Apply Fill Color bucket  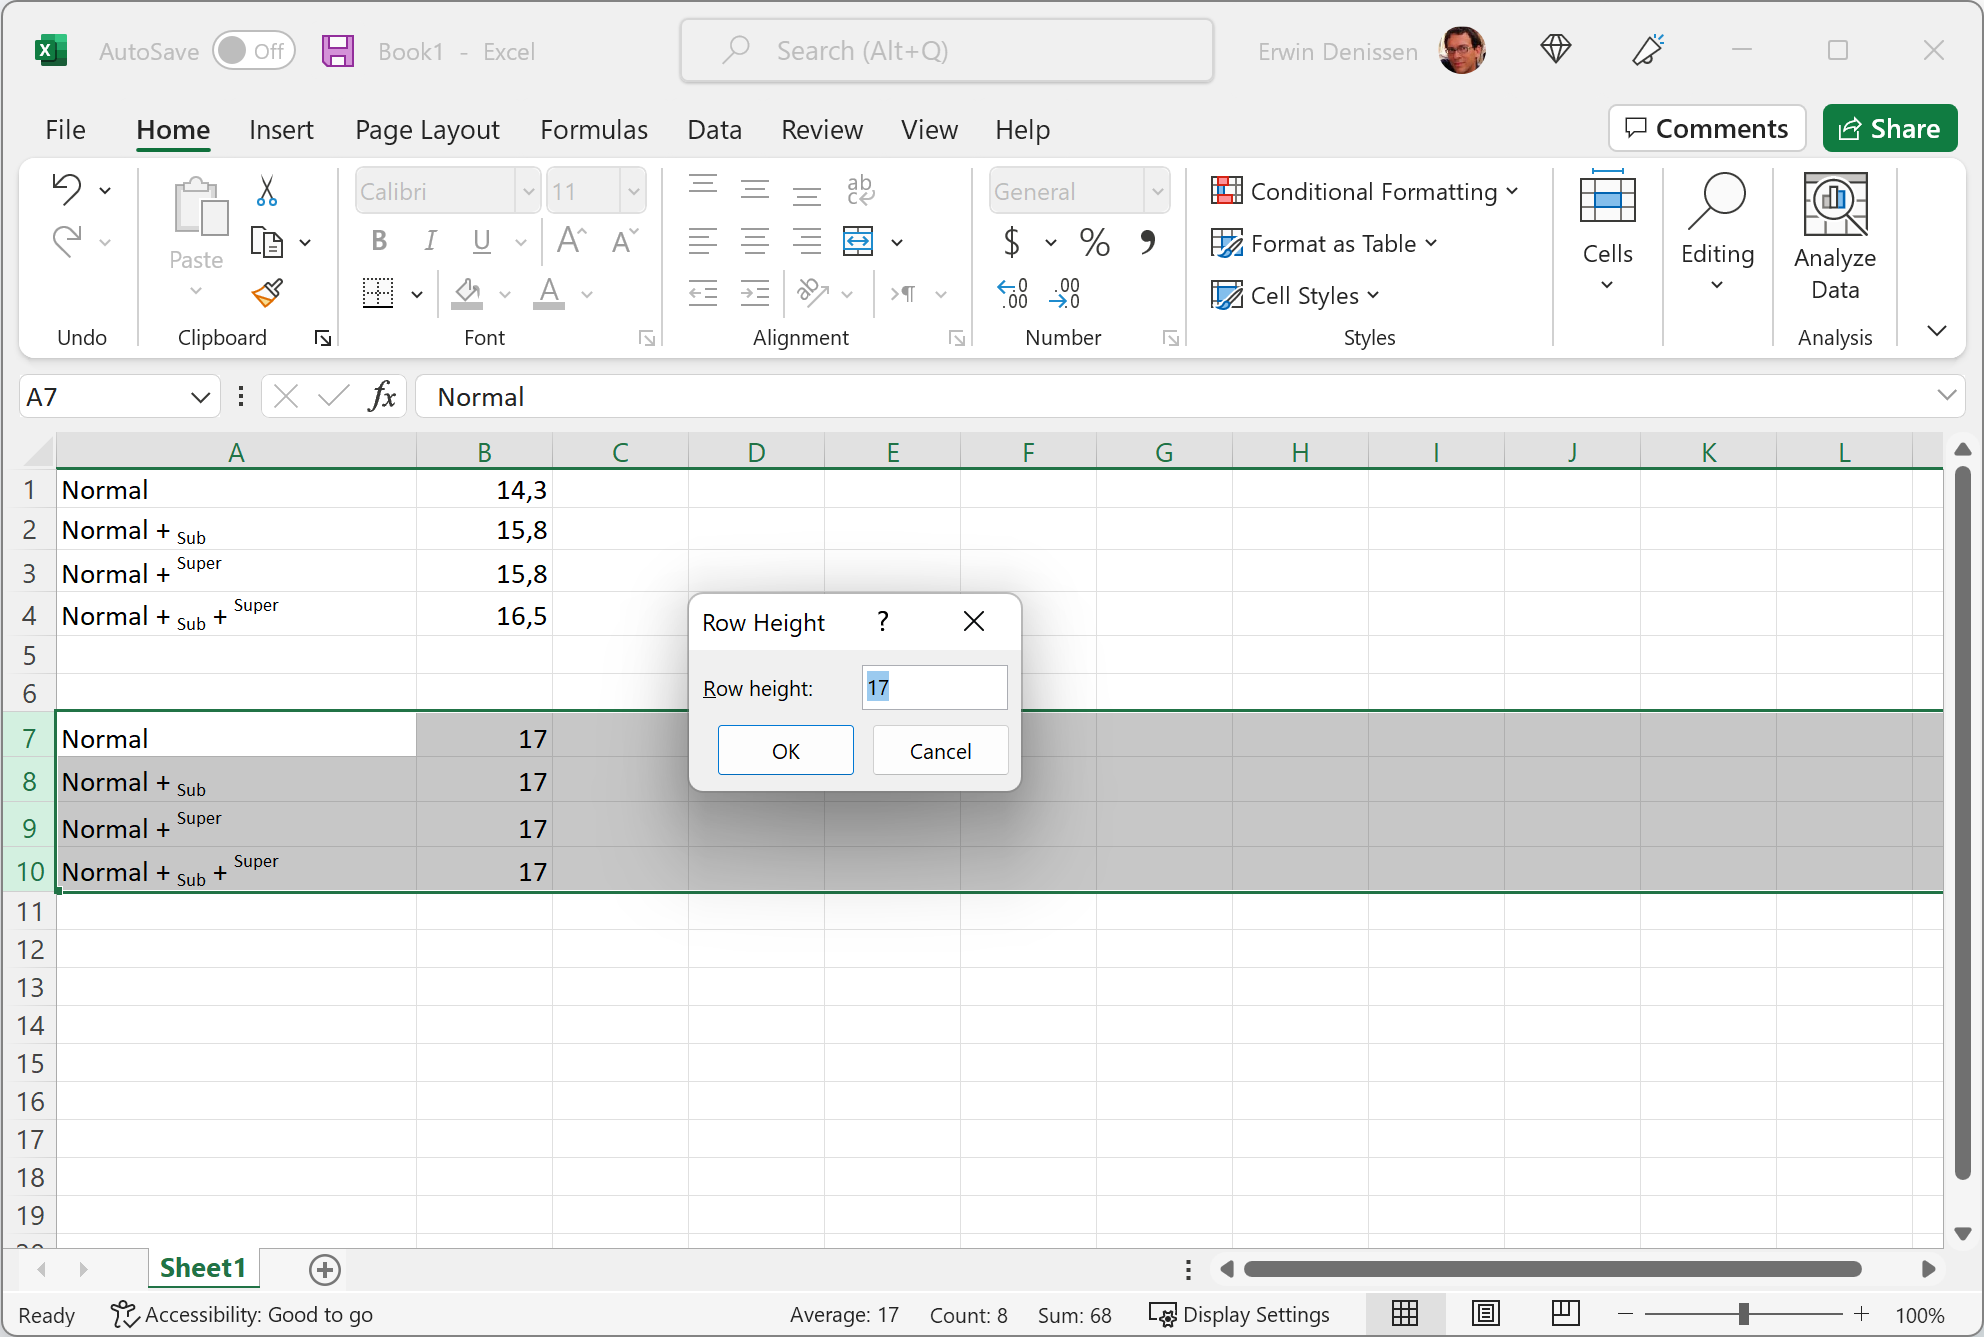tap(468, 293)
